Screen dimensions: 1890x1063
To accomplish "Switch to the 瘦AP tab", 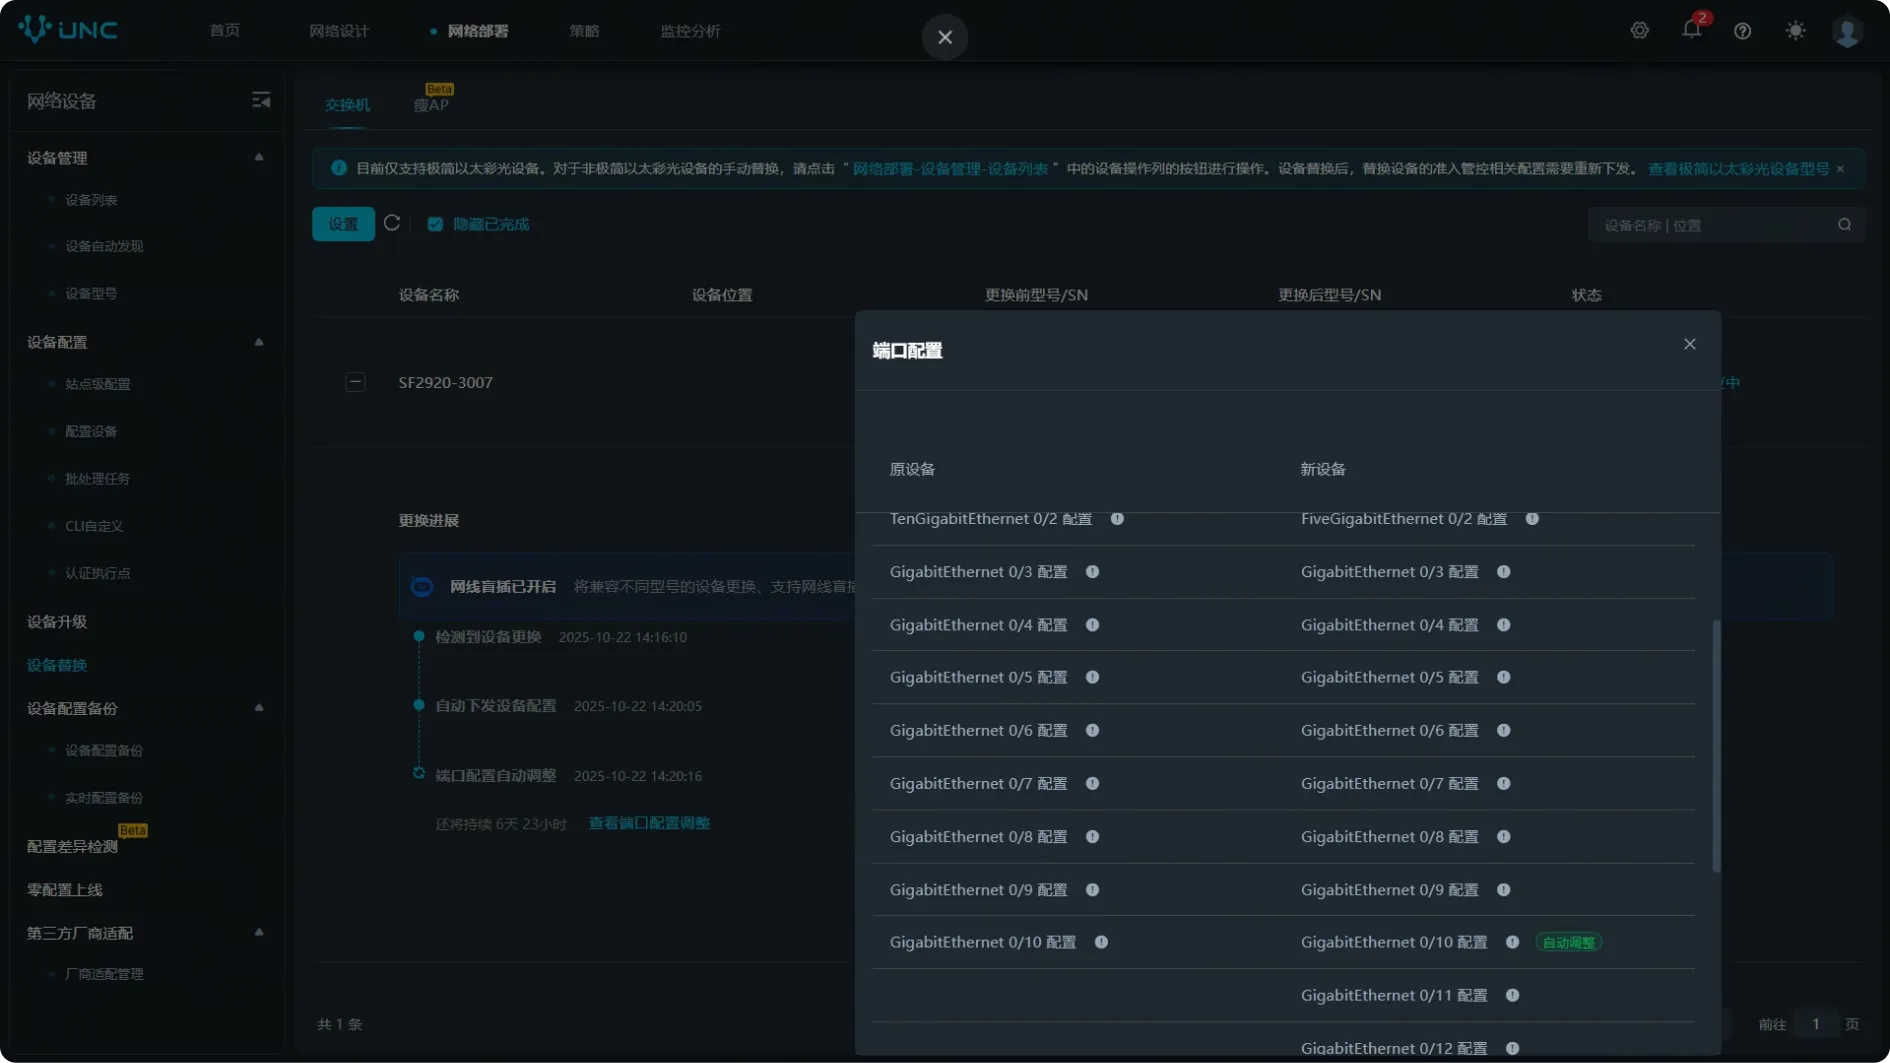I will click(431, 105).
